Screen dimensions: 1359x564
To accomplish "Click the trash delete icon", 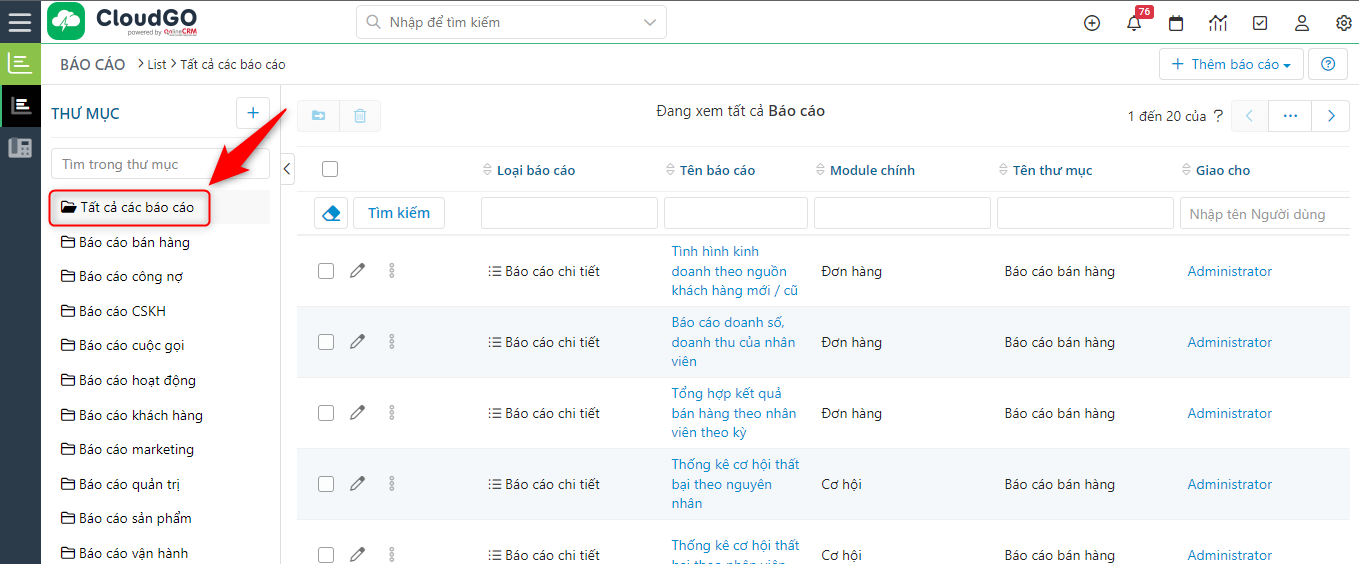I will [360, 116].
